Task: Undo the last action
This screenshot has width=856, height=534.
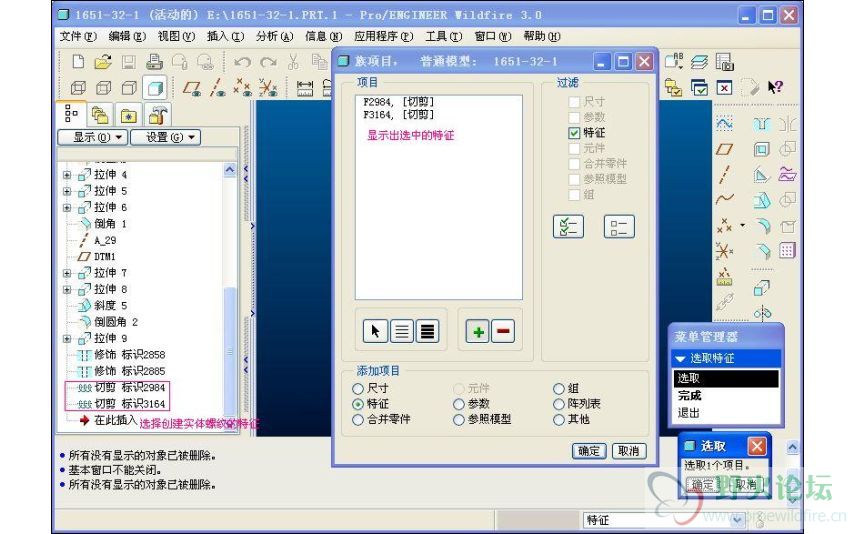Action: [242, 62]
